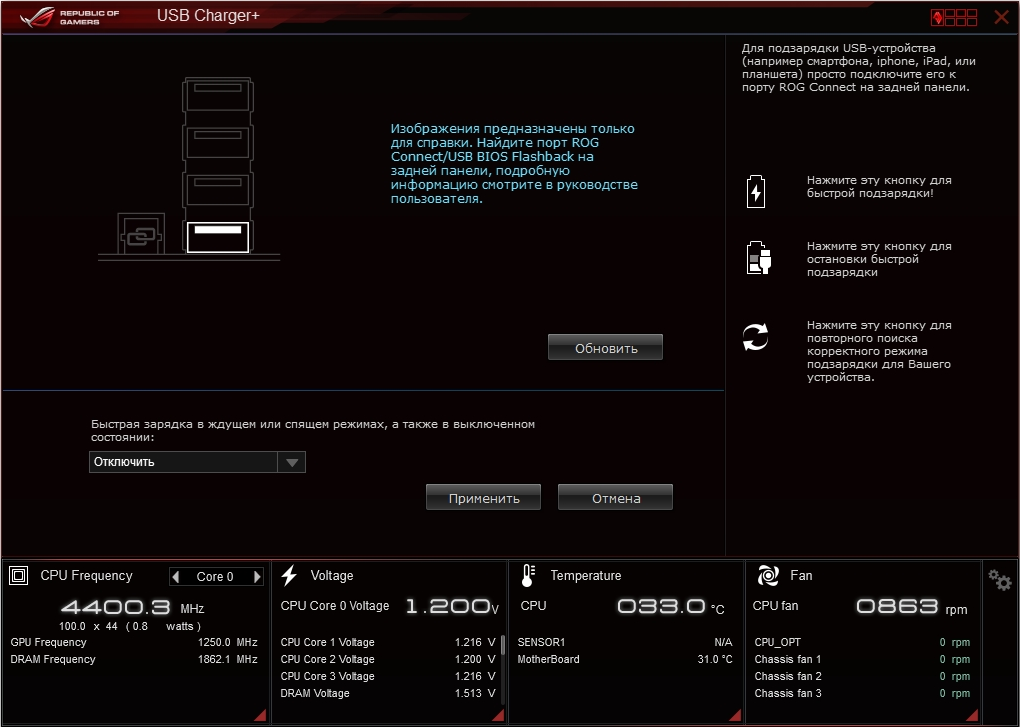Click the GPU Frequency row
This screenshot has height=727, width=1020.
coord(134,642)
